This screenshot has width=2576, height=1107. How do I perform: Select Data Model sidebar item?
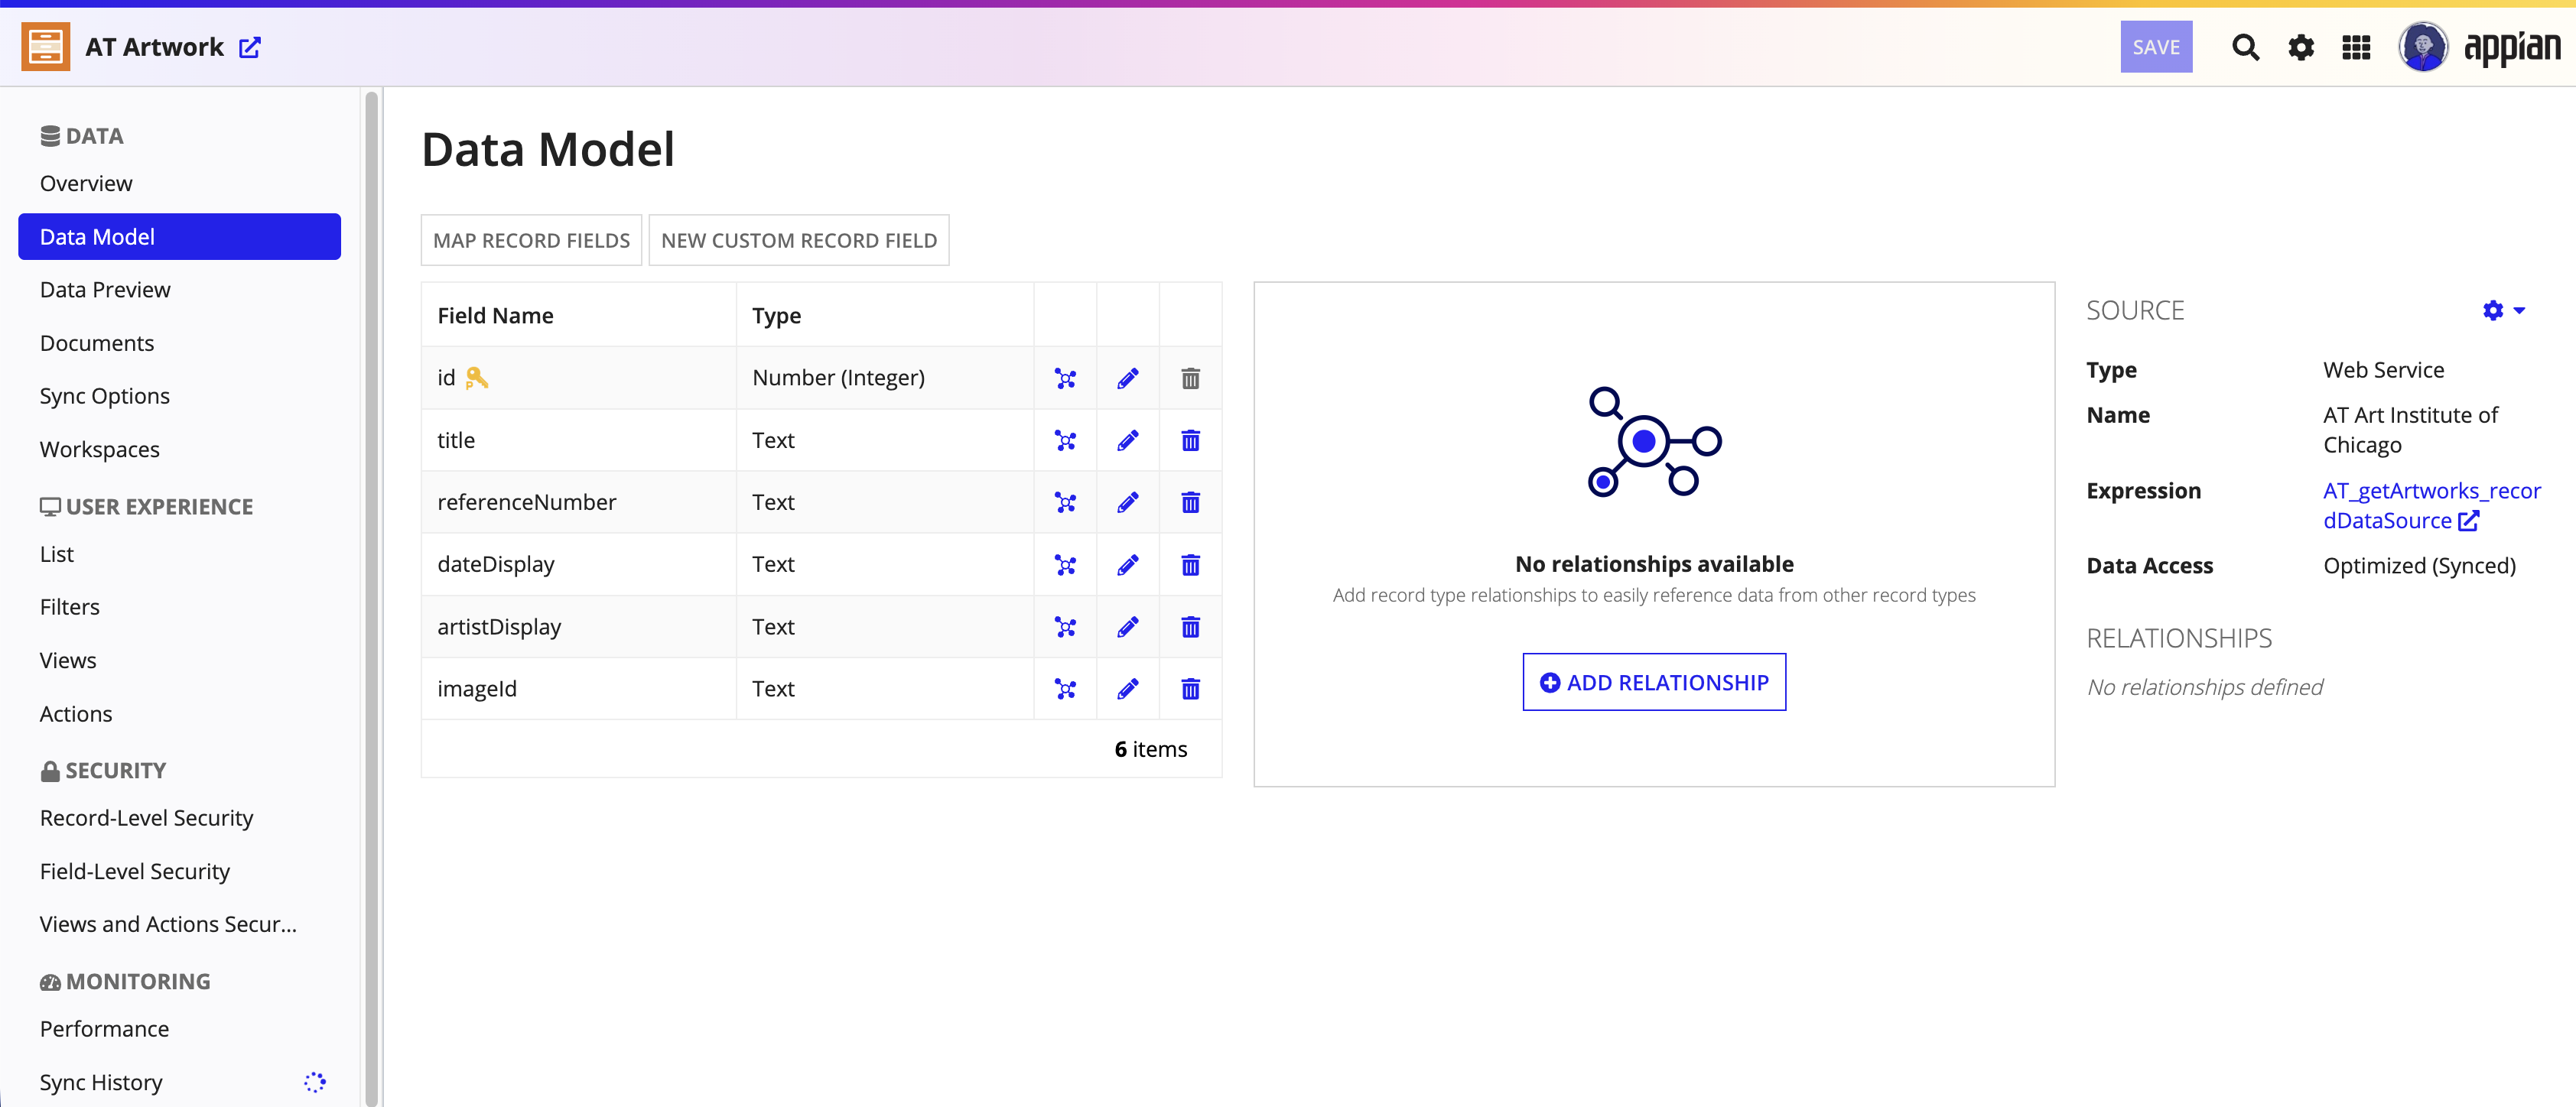click(180, 237)
